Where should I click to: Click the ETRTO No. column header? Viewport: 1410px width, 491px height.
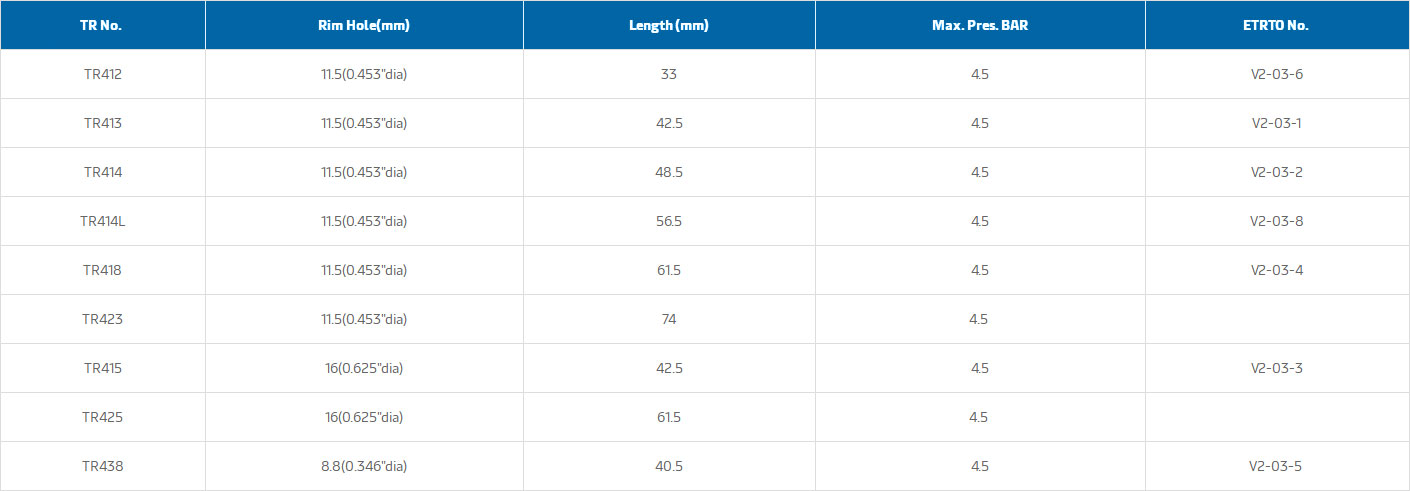1277,25
